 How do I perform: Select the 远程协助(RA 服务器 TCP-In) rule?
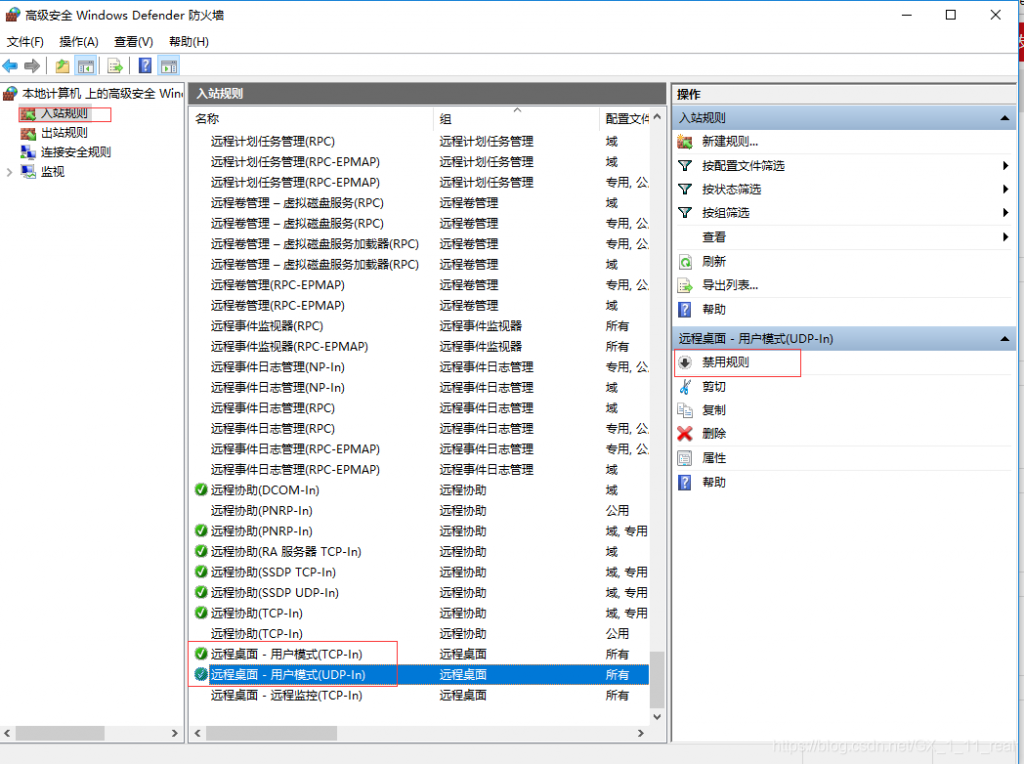tap(421, 552)
